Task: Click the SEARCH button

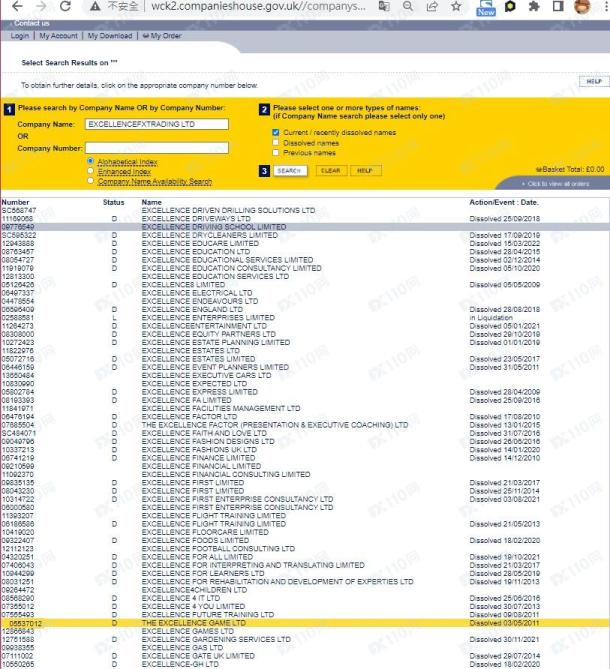Action: (290, 171)
